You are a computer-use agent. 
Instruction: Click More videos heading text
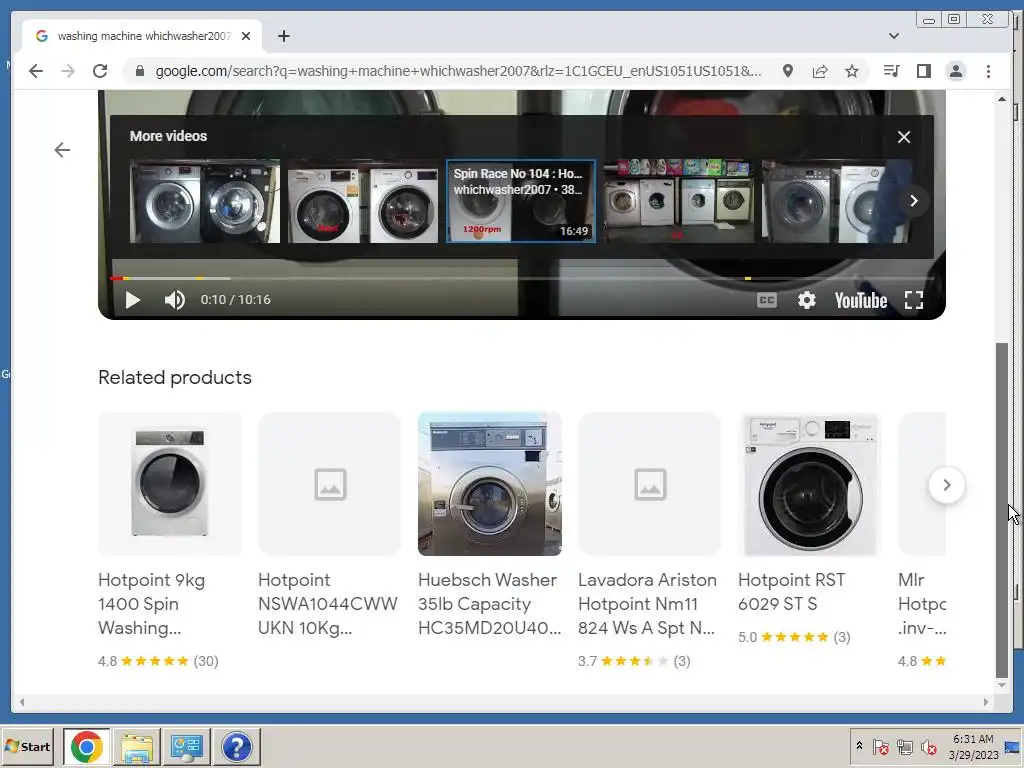point(168,136)
